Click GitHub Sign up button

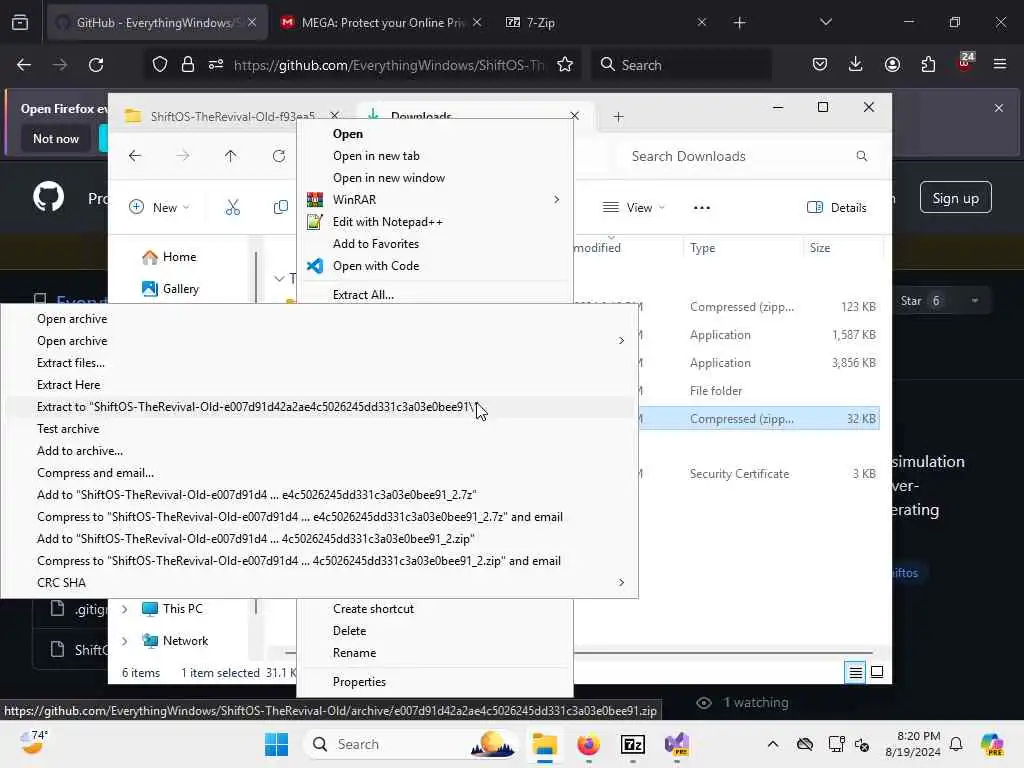coord(955,198)
